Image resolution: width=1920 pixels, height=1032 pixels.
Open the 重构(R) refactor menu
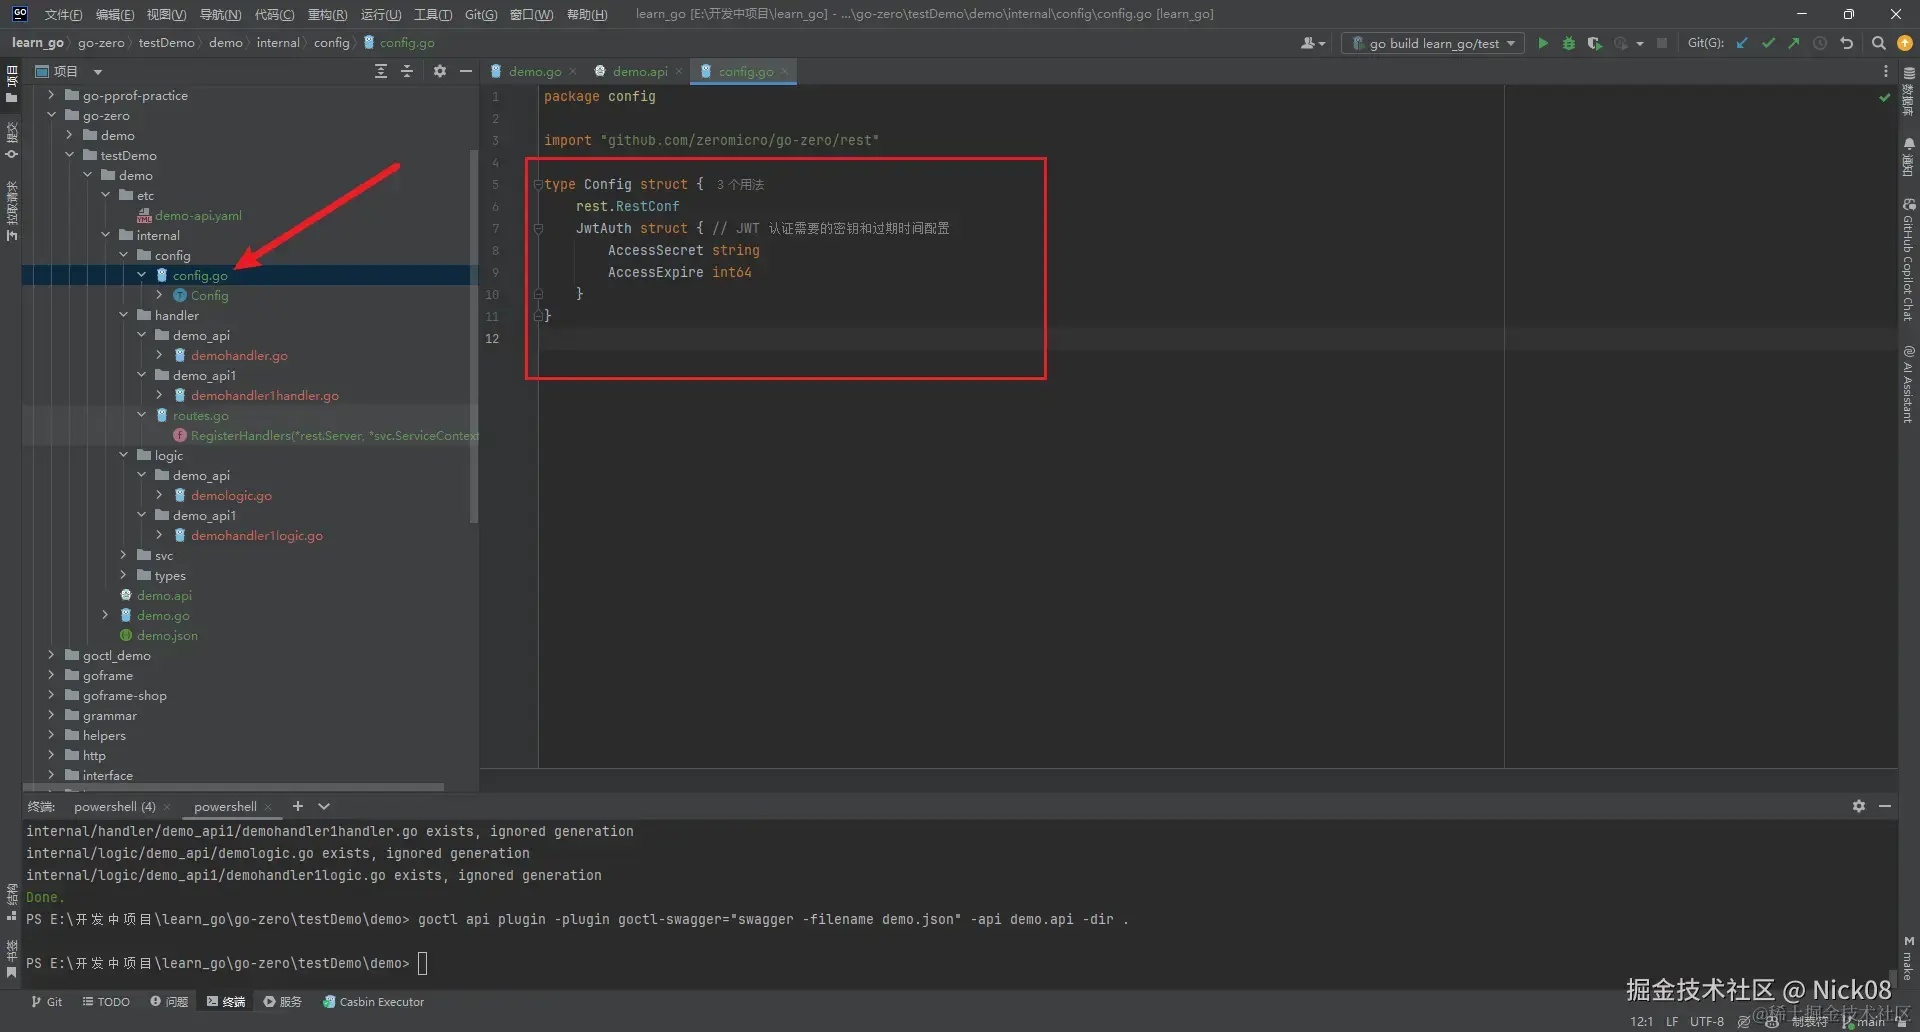(327, 14)
